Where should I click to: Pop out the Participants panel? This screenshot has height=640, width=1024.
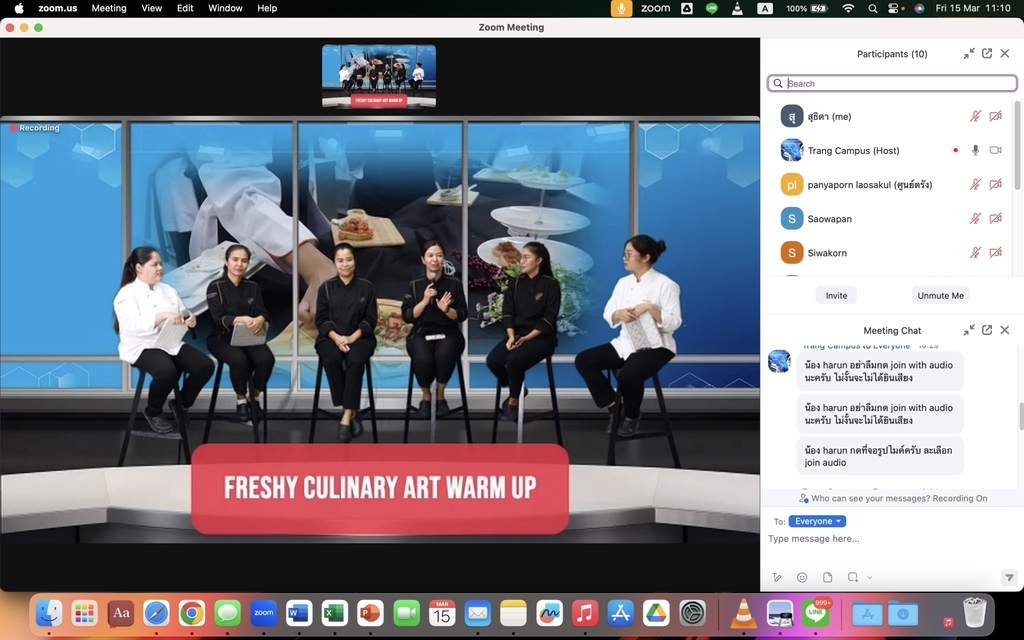[987, 54]
